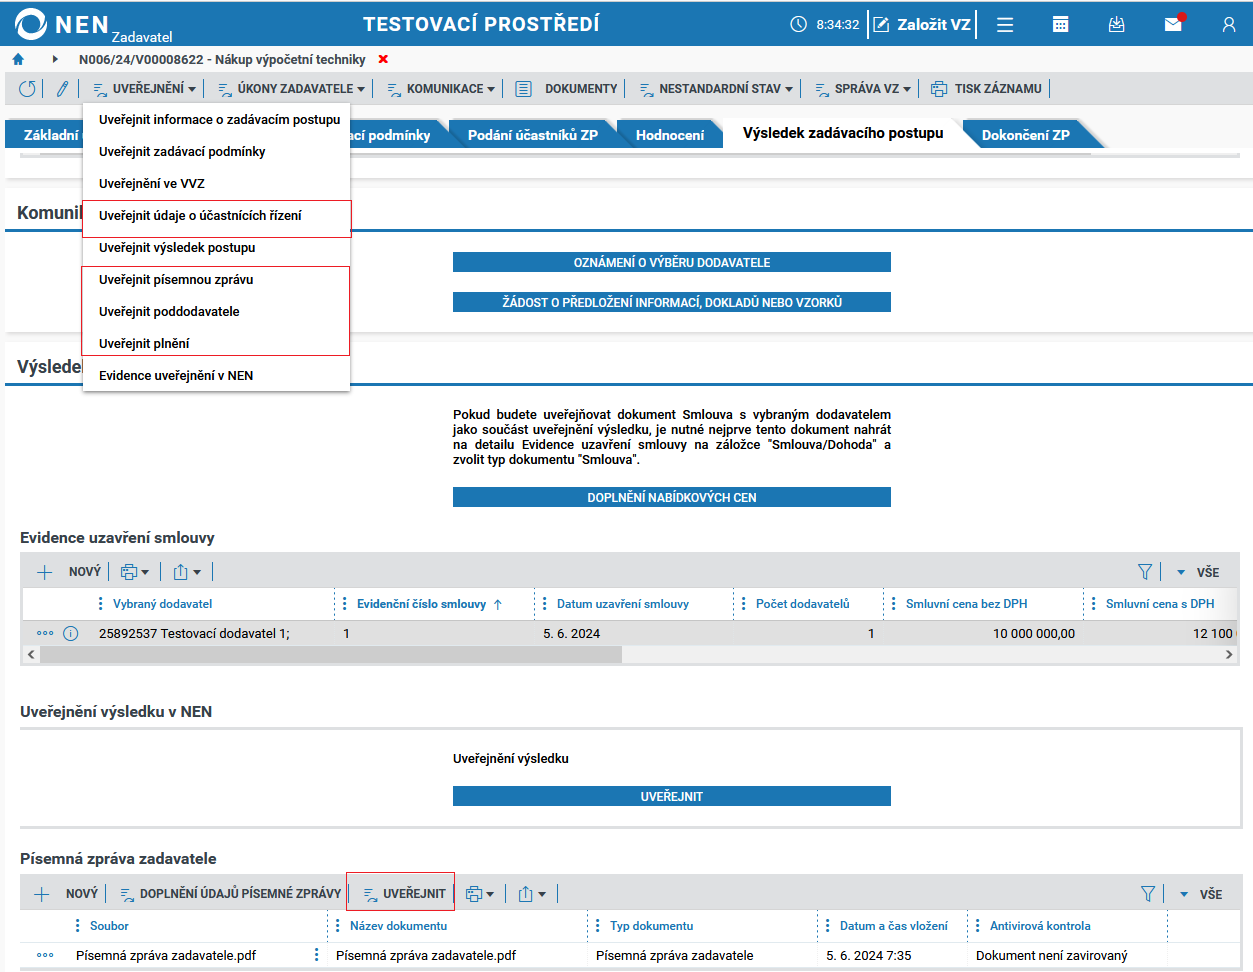Viewport: 1253px width, 972px height.
Task: Click ŽÁDOST O PŘEDLOŽENÍ INFORMACÍ button
Action: (x=672, y=302)
